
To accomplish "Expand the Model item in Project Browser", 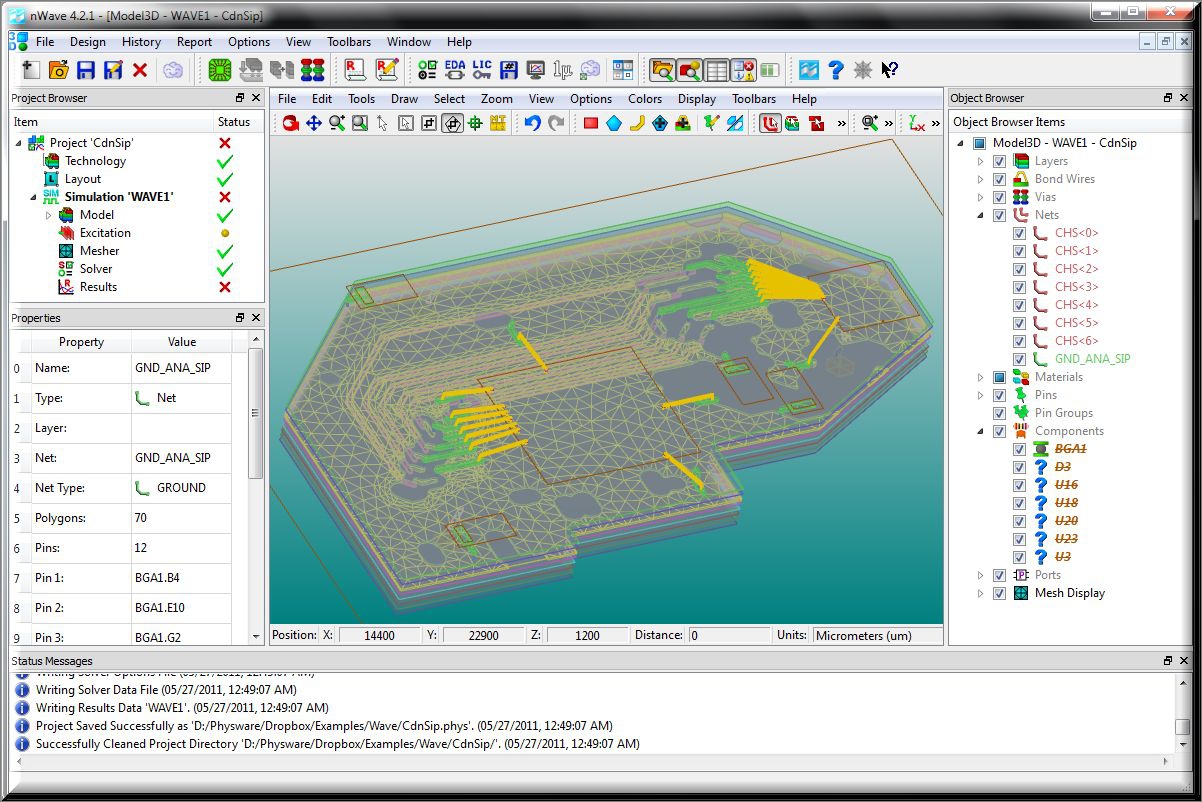I will tap(48, 215).
